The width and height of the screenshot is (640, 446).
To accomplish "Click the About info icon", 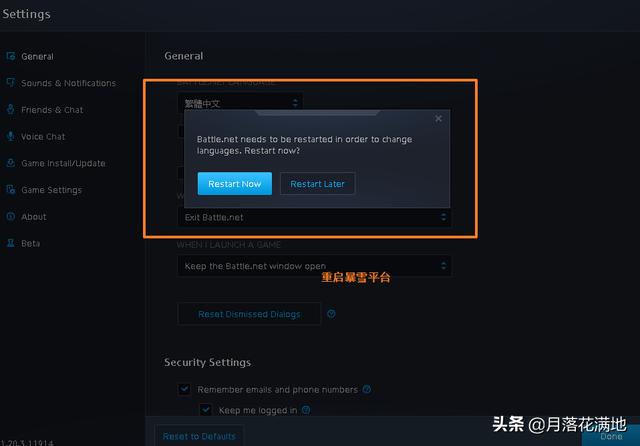I will click(11, 216).
